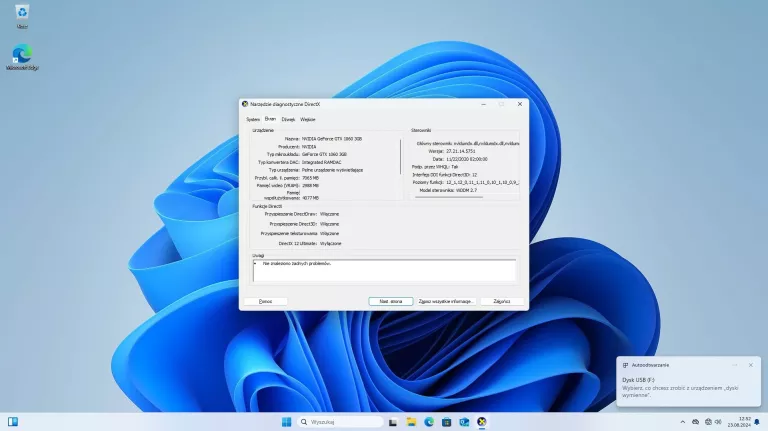Open the volume speaker tray icon
Image resolution: width=768 pixels, height=431 pixels.
click(x=718, y=422)
